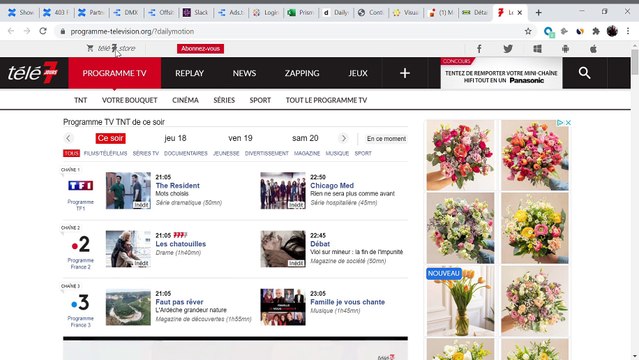Select TOUT LE PROGRAMME TV item
The height and width of the screenshot is (360, 639).
click(326, 100)
